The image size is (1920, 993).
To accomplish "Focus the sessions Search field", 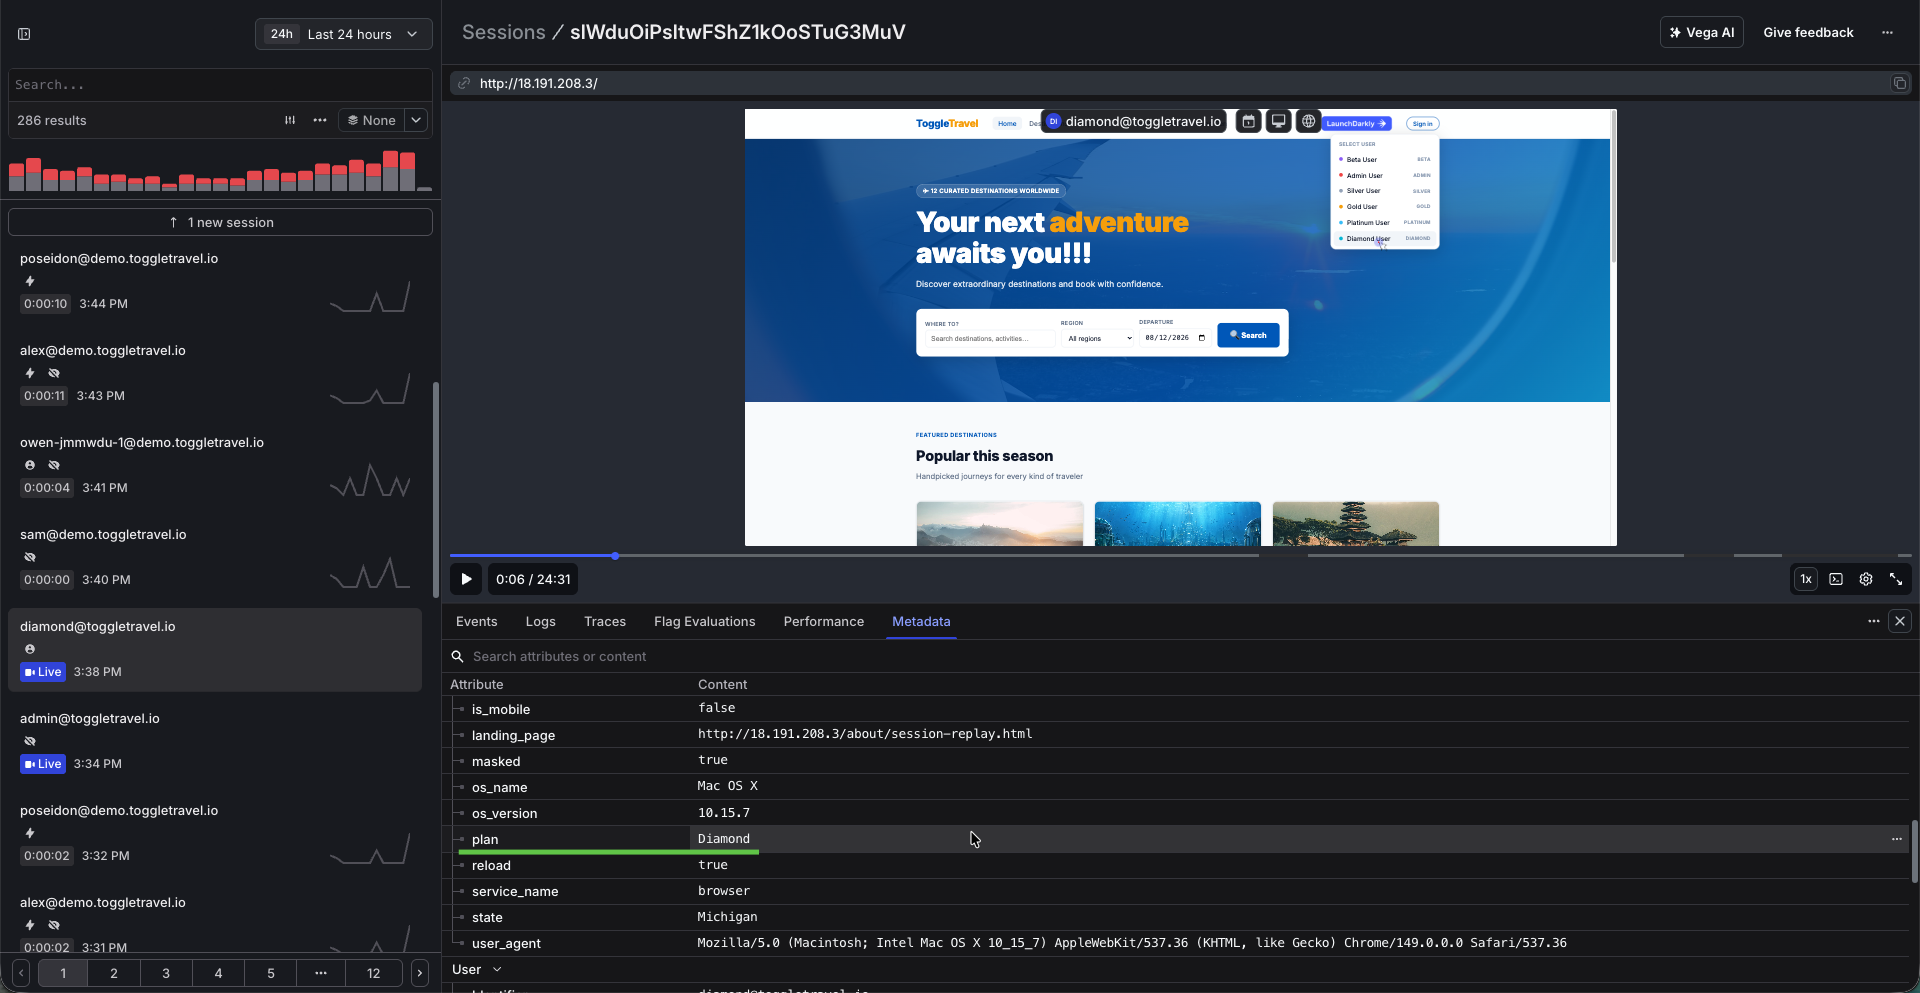I will click(220, 85).
